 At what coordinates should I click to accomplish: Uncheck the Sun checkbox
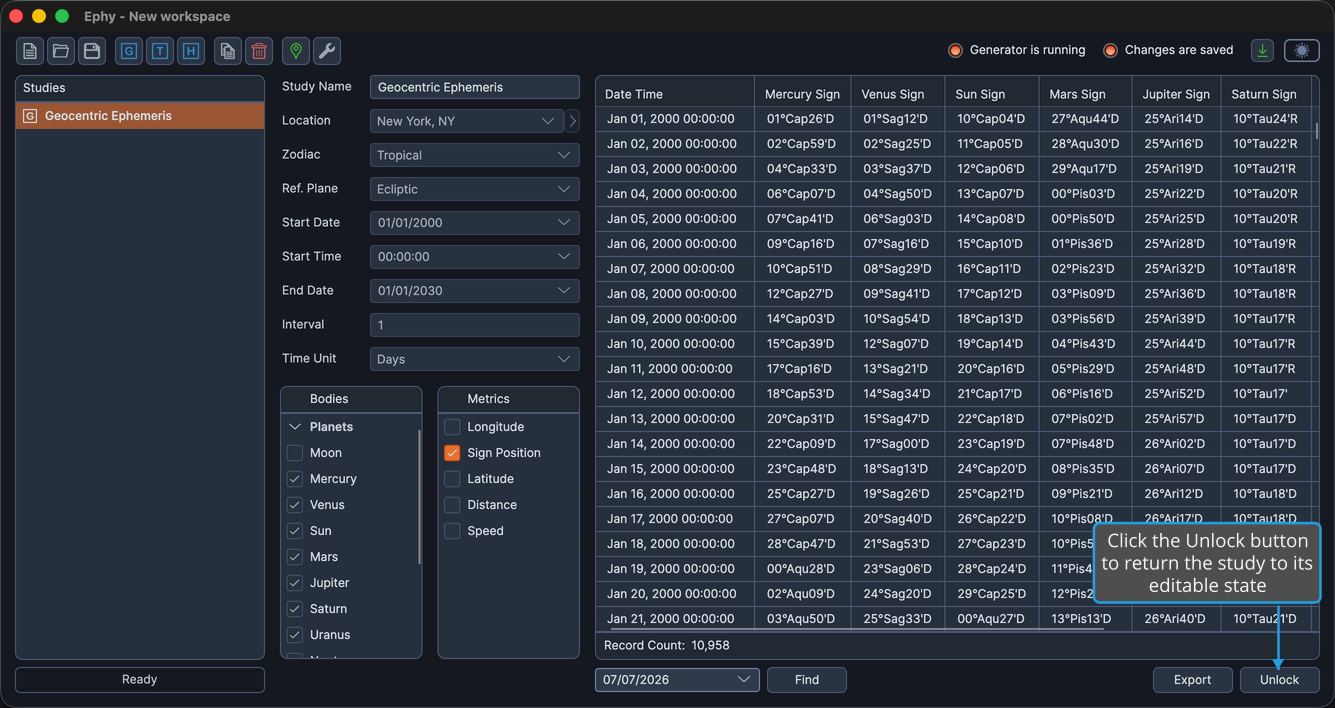pos(295,531)
